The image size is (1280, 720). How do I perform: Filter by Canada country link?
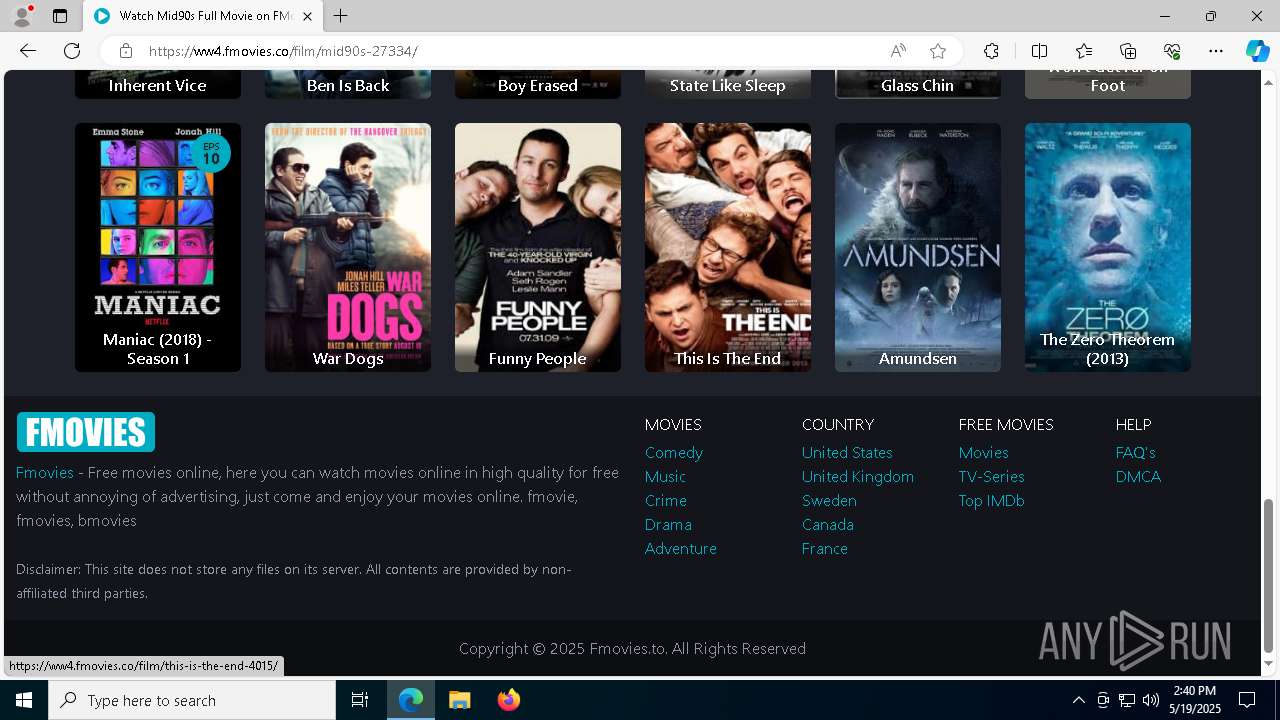click(x=828, y=524)
